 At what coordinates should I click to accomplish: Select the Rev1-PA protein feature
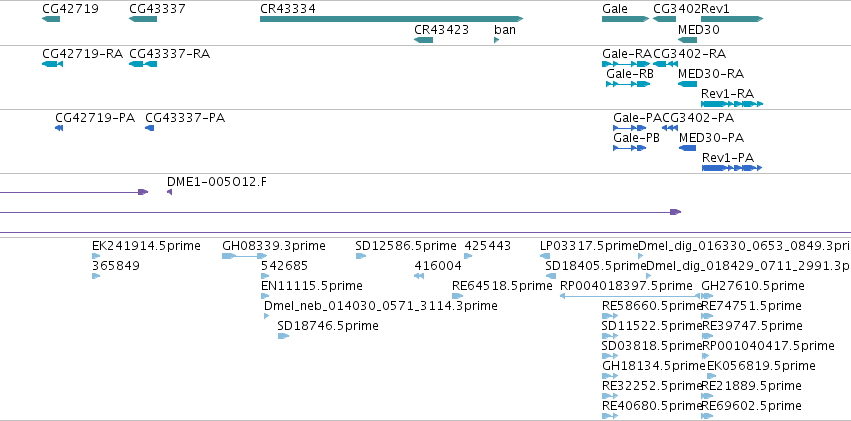pos(732,168)
